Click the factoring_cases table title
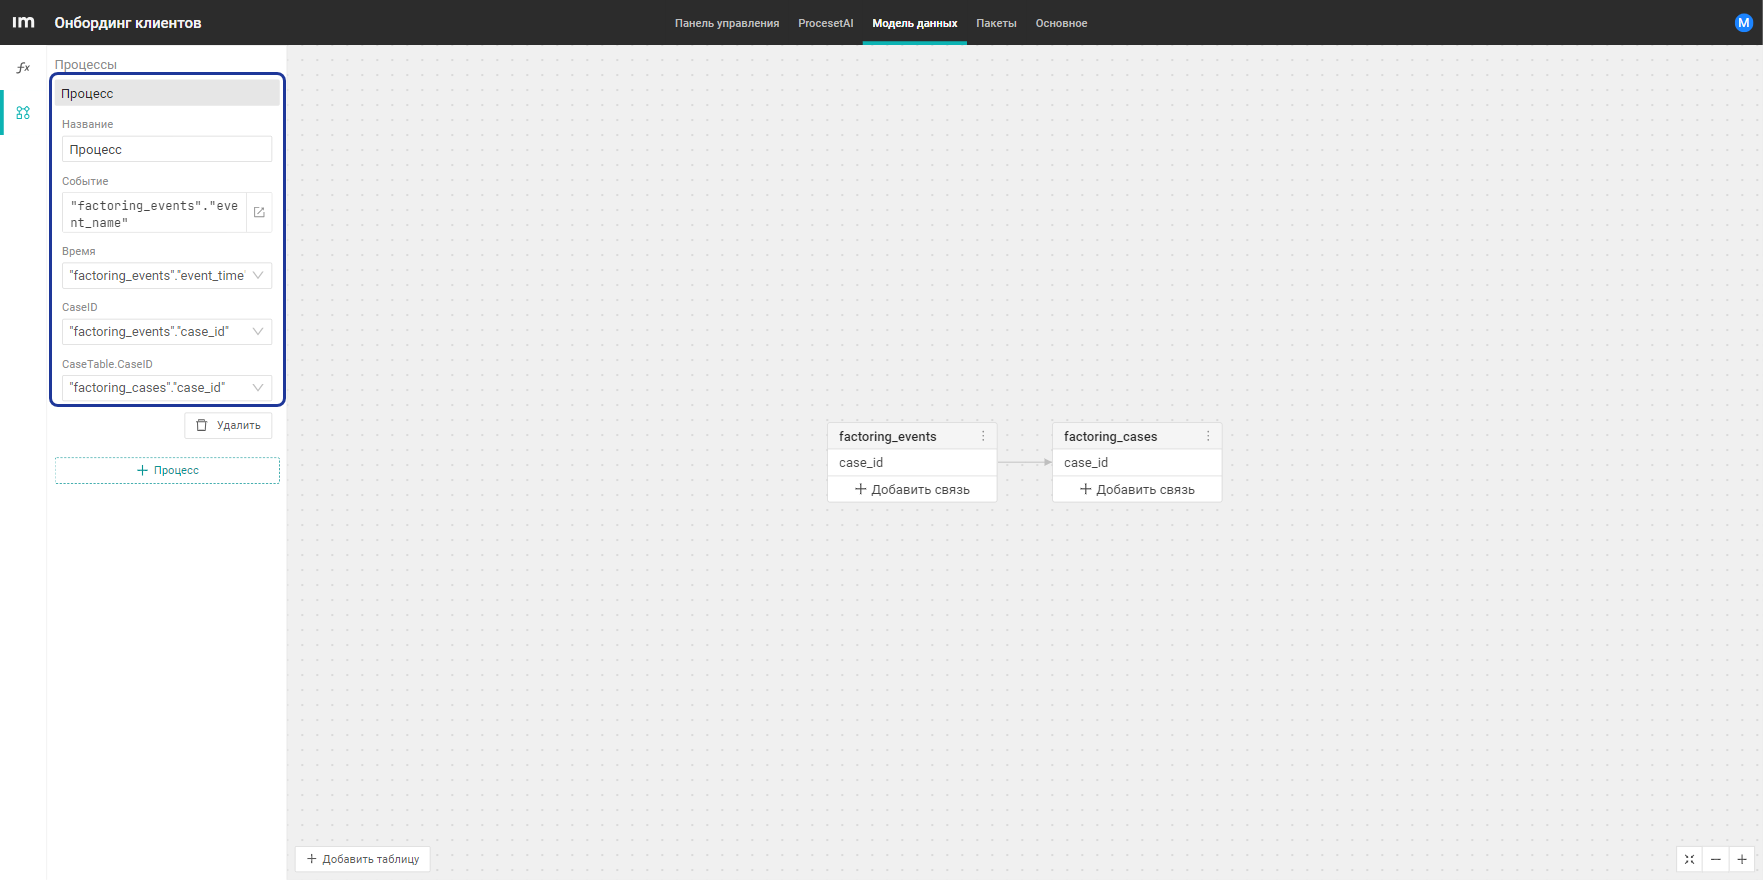Image resolution: width=1763 pixels, height=880 pixels. tap(1111, 436)
